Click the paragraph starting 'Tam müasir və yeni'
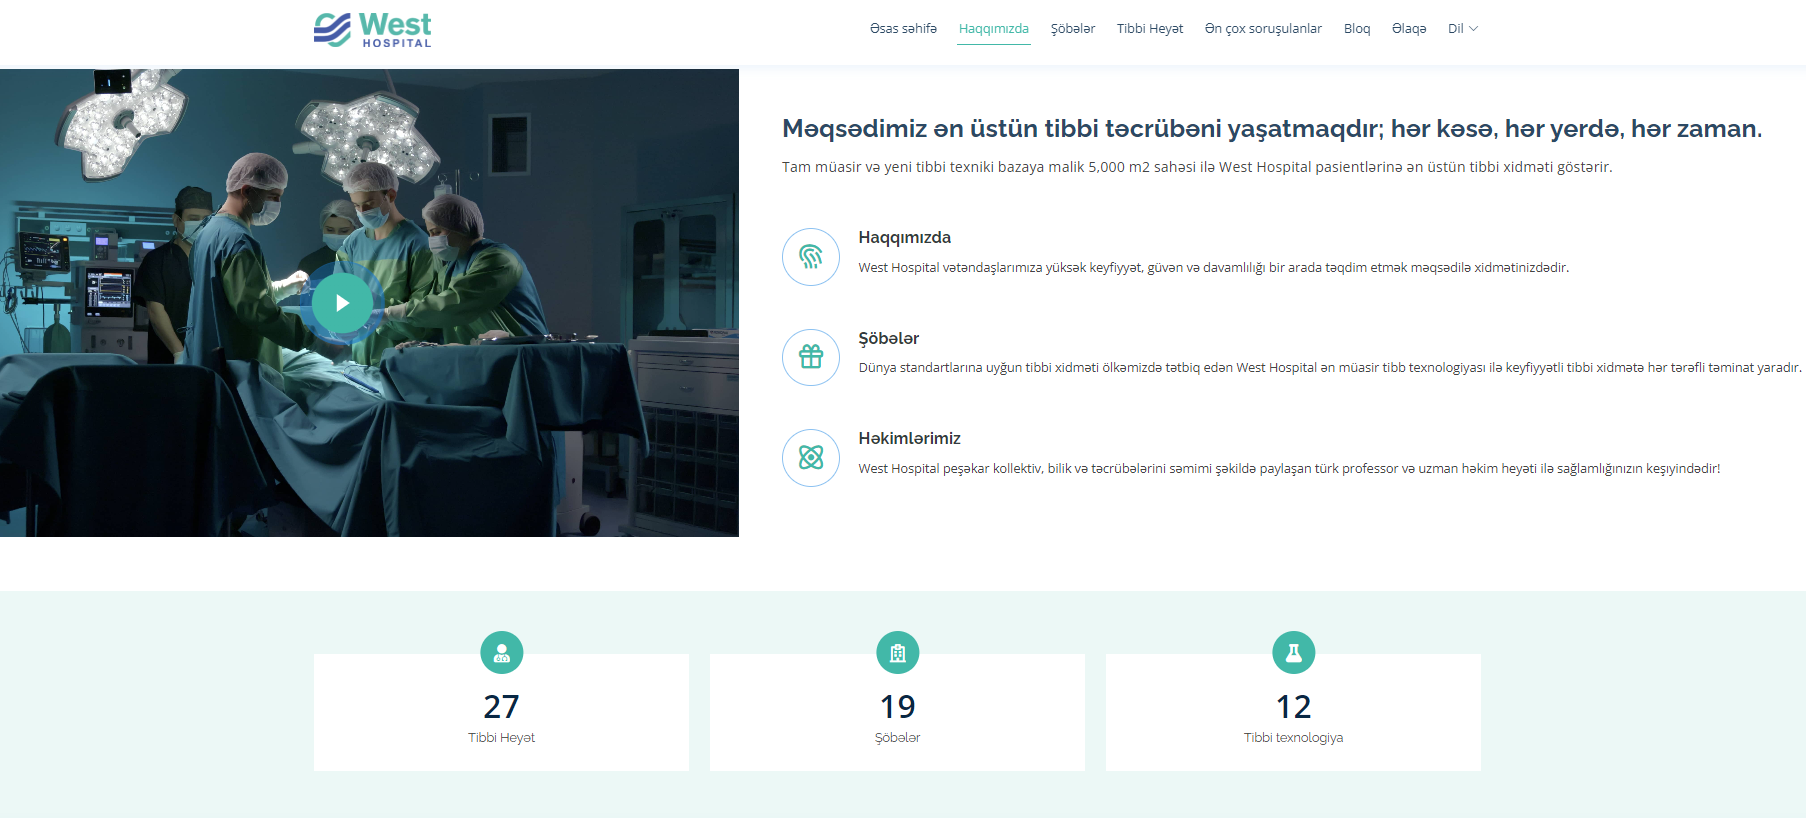This screenshot has height=818, width=1806. coord(1197,167)
